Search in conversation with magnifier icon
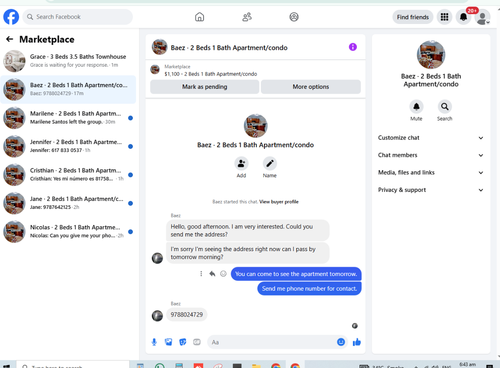Viewport: 500px width, 368px height. tap(445, 107)
